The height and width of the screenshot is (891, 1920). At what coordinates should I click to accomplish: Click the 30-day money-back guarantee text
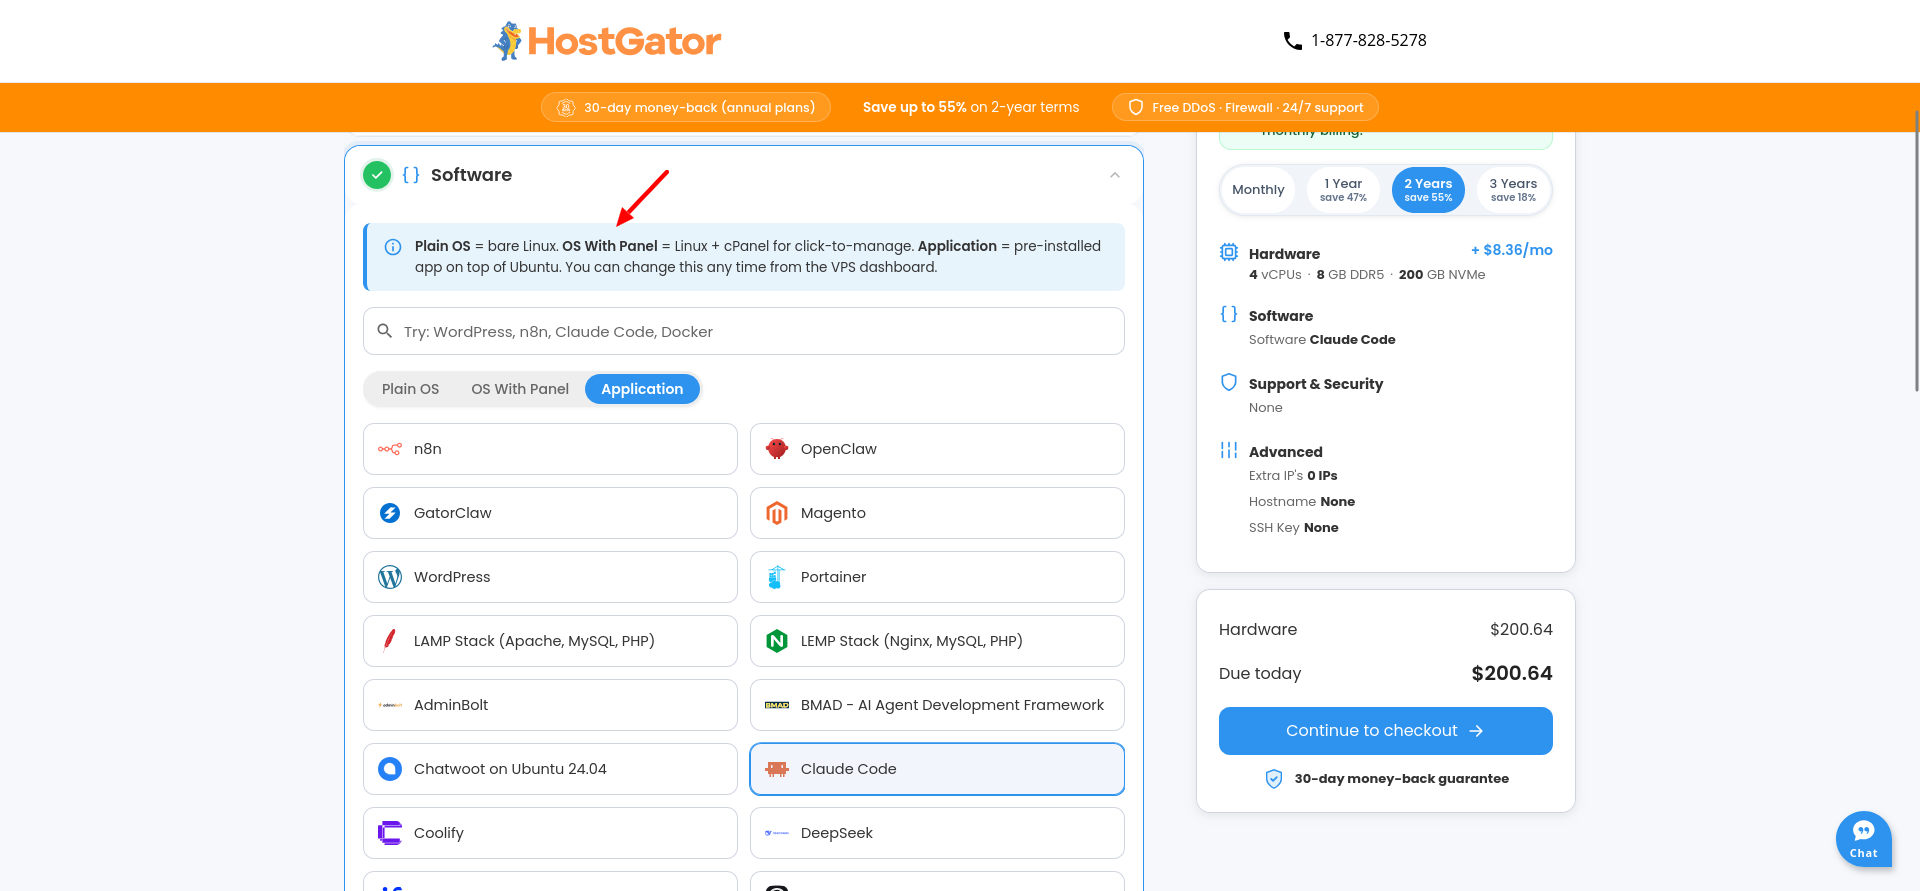pos(1402,779)
